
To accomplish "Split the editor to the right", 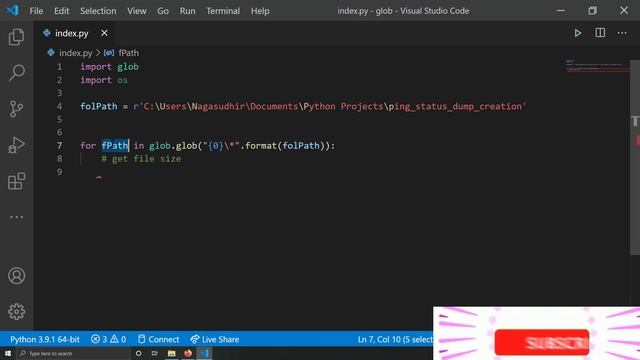I will pos(600,33).
